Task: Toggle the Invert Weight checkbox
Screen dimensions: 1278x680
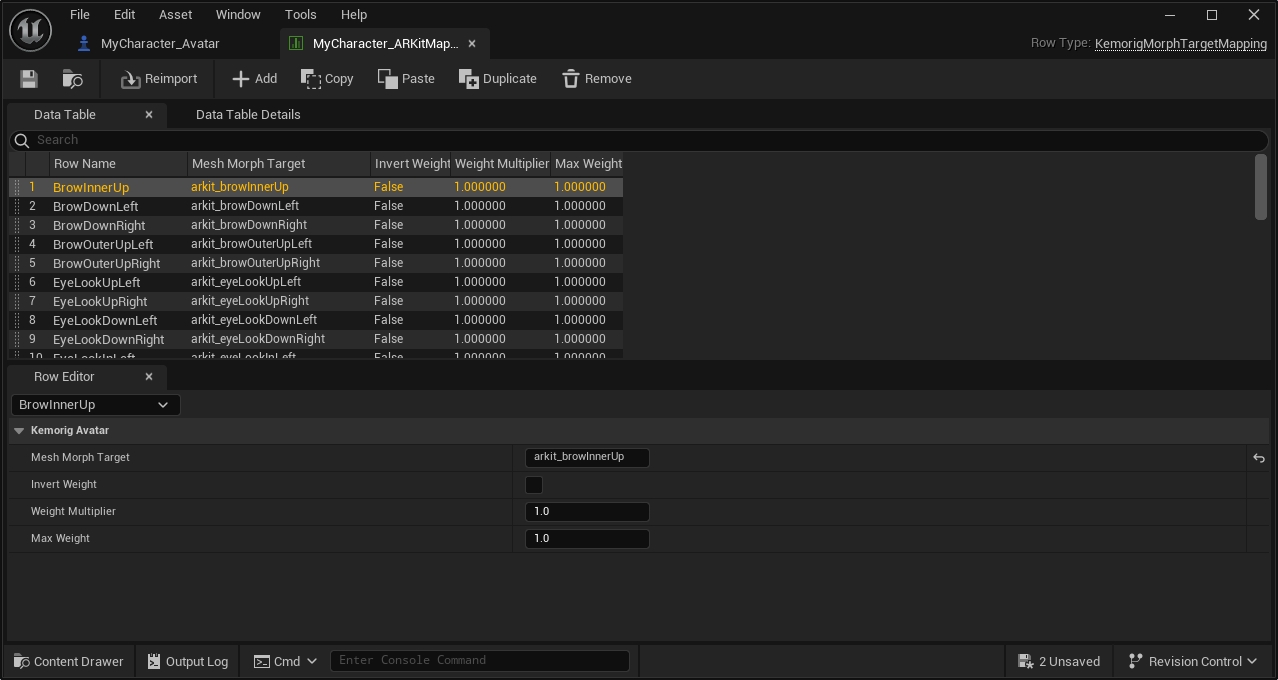Action: [x=534, y=485]
